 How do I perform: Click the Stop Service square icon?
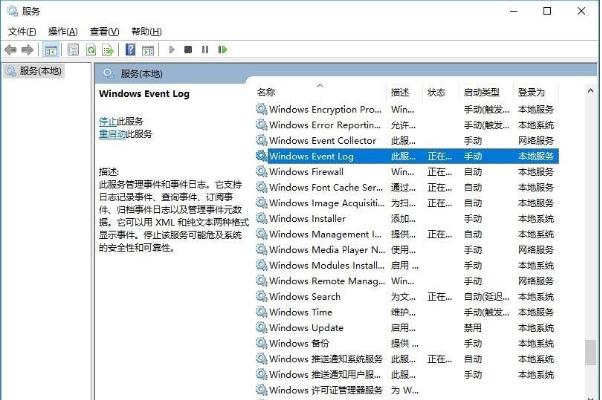(188, 50)
